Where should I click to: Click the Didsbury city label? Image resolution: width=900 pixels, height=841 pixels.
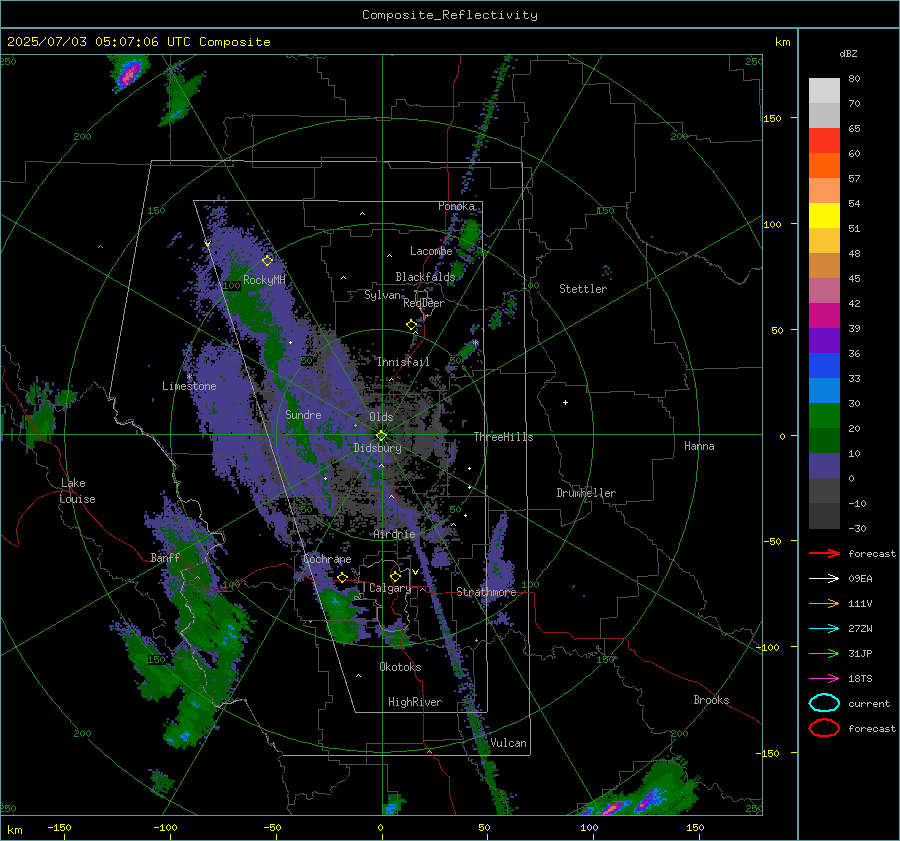[x=377, y=448]
